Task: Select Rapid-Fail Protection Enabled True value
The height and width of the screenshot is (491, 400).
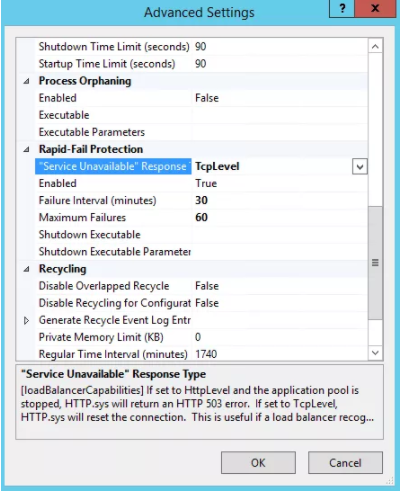Action: point(280,183)
